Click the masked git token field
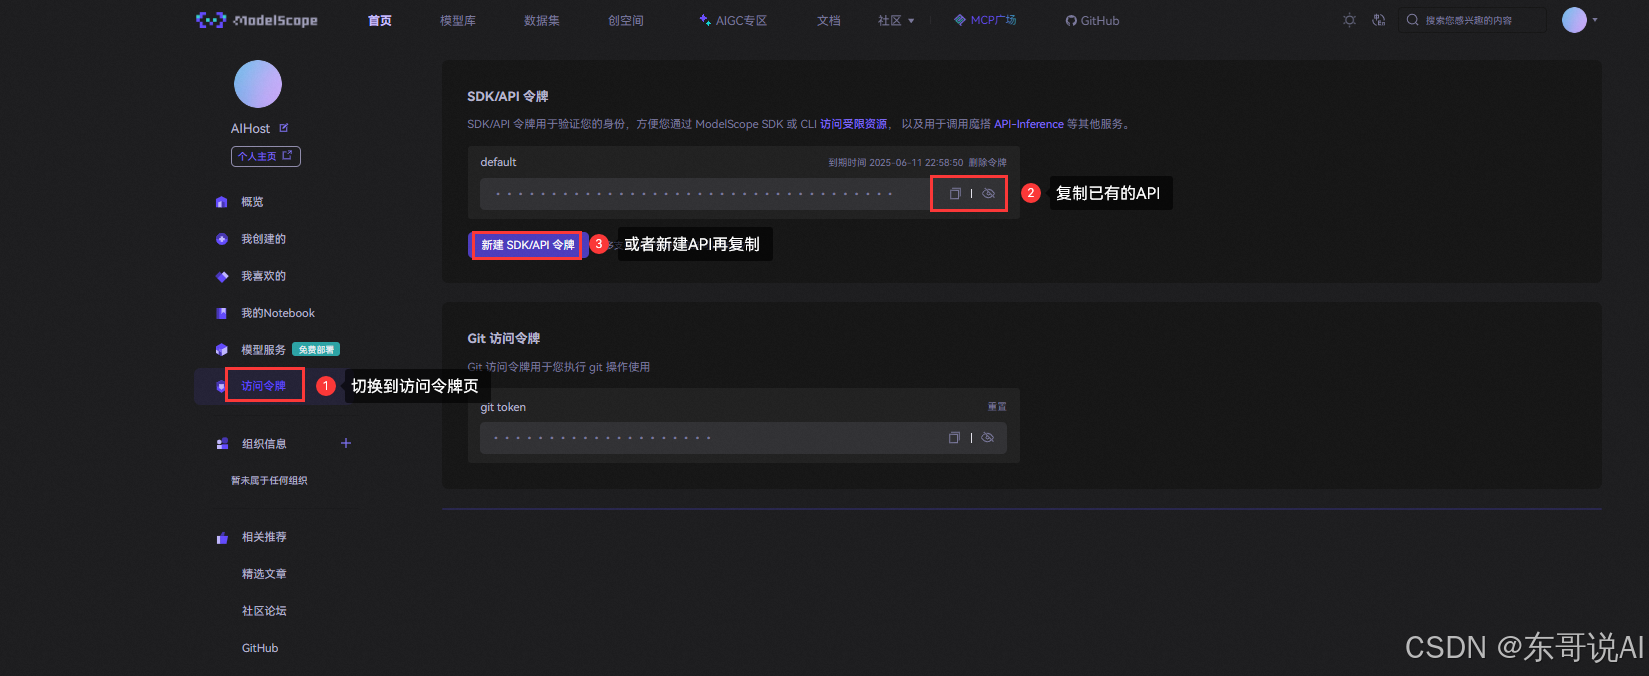Viewport: 1649px width, 676px height. tap(743, 438)
